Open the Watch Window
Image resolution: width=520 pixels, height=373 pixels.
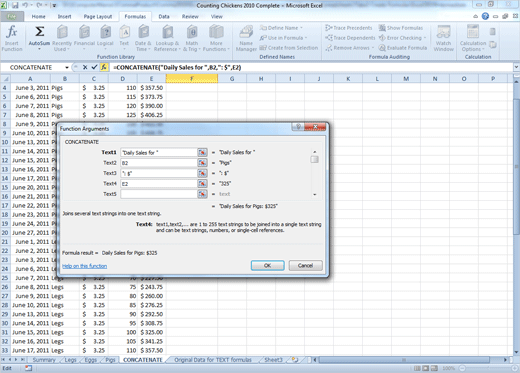tap(443, 38)
